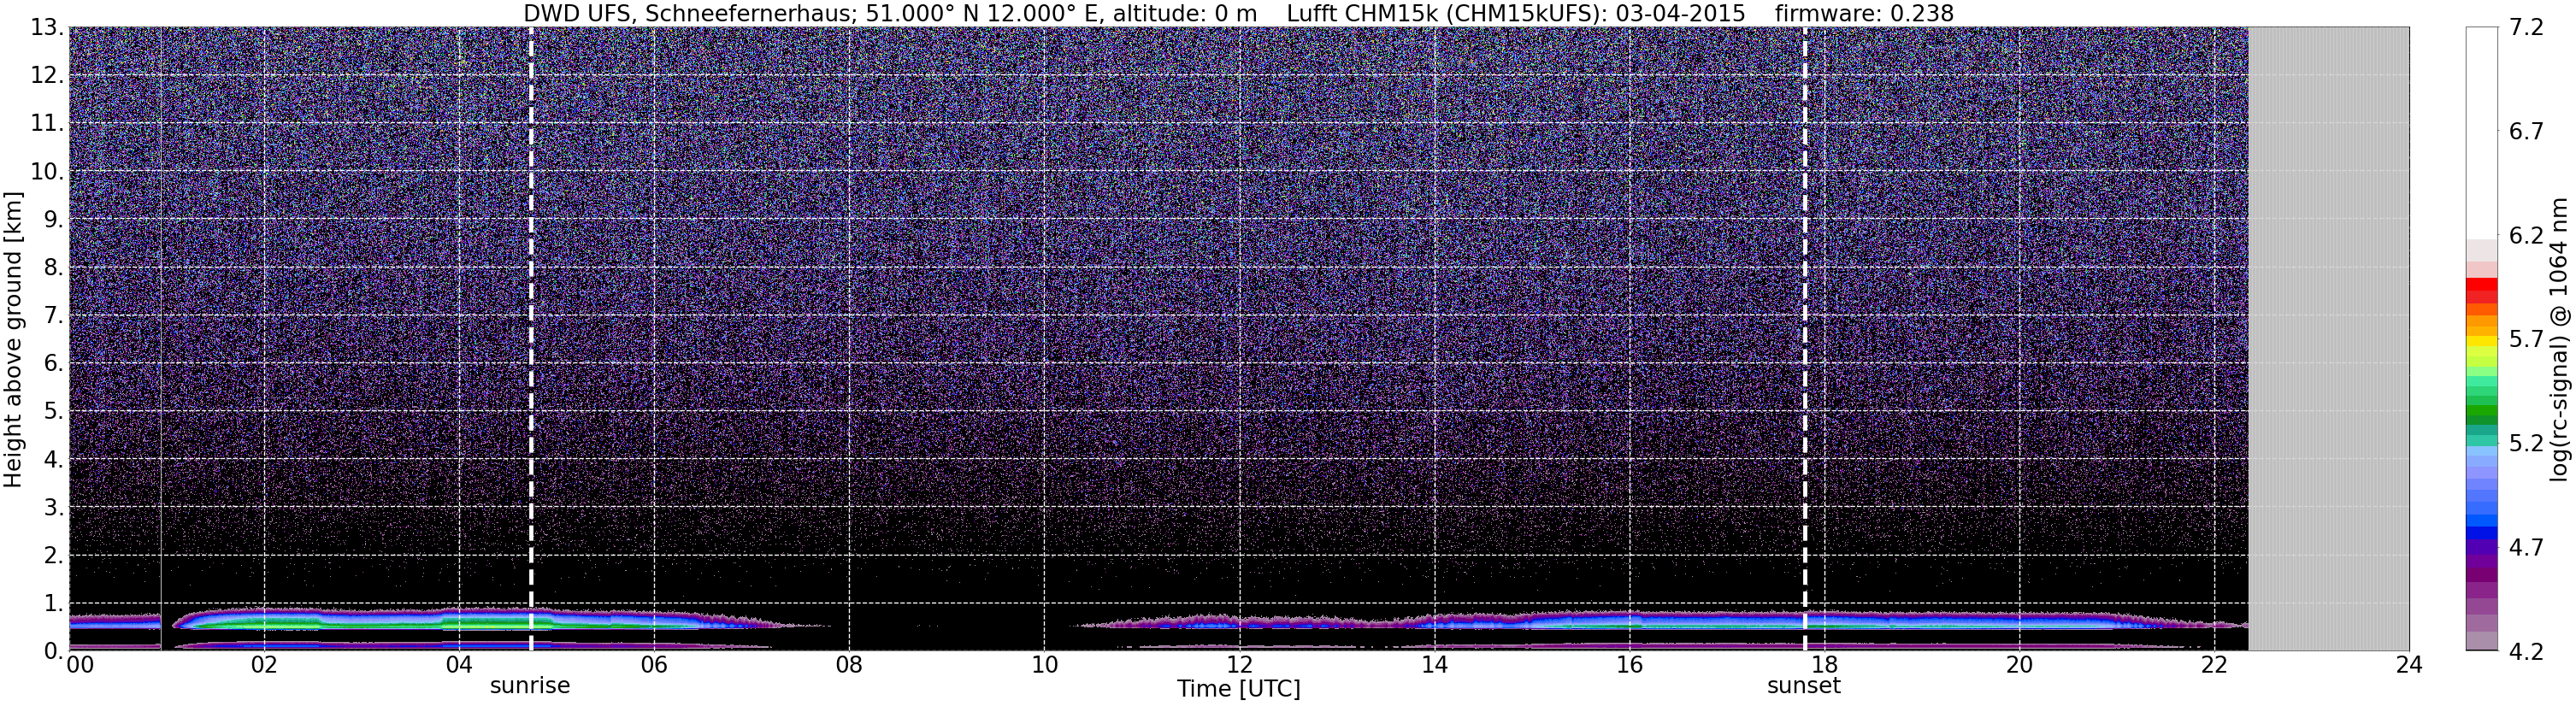Click the height axis tick label 3.
The width and height of the screenshot is (2576, 706).
pos(54,508)
